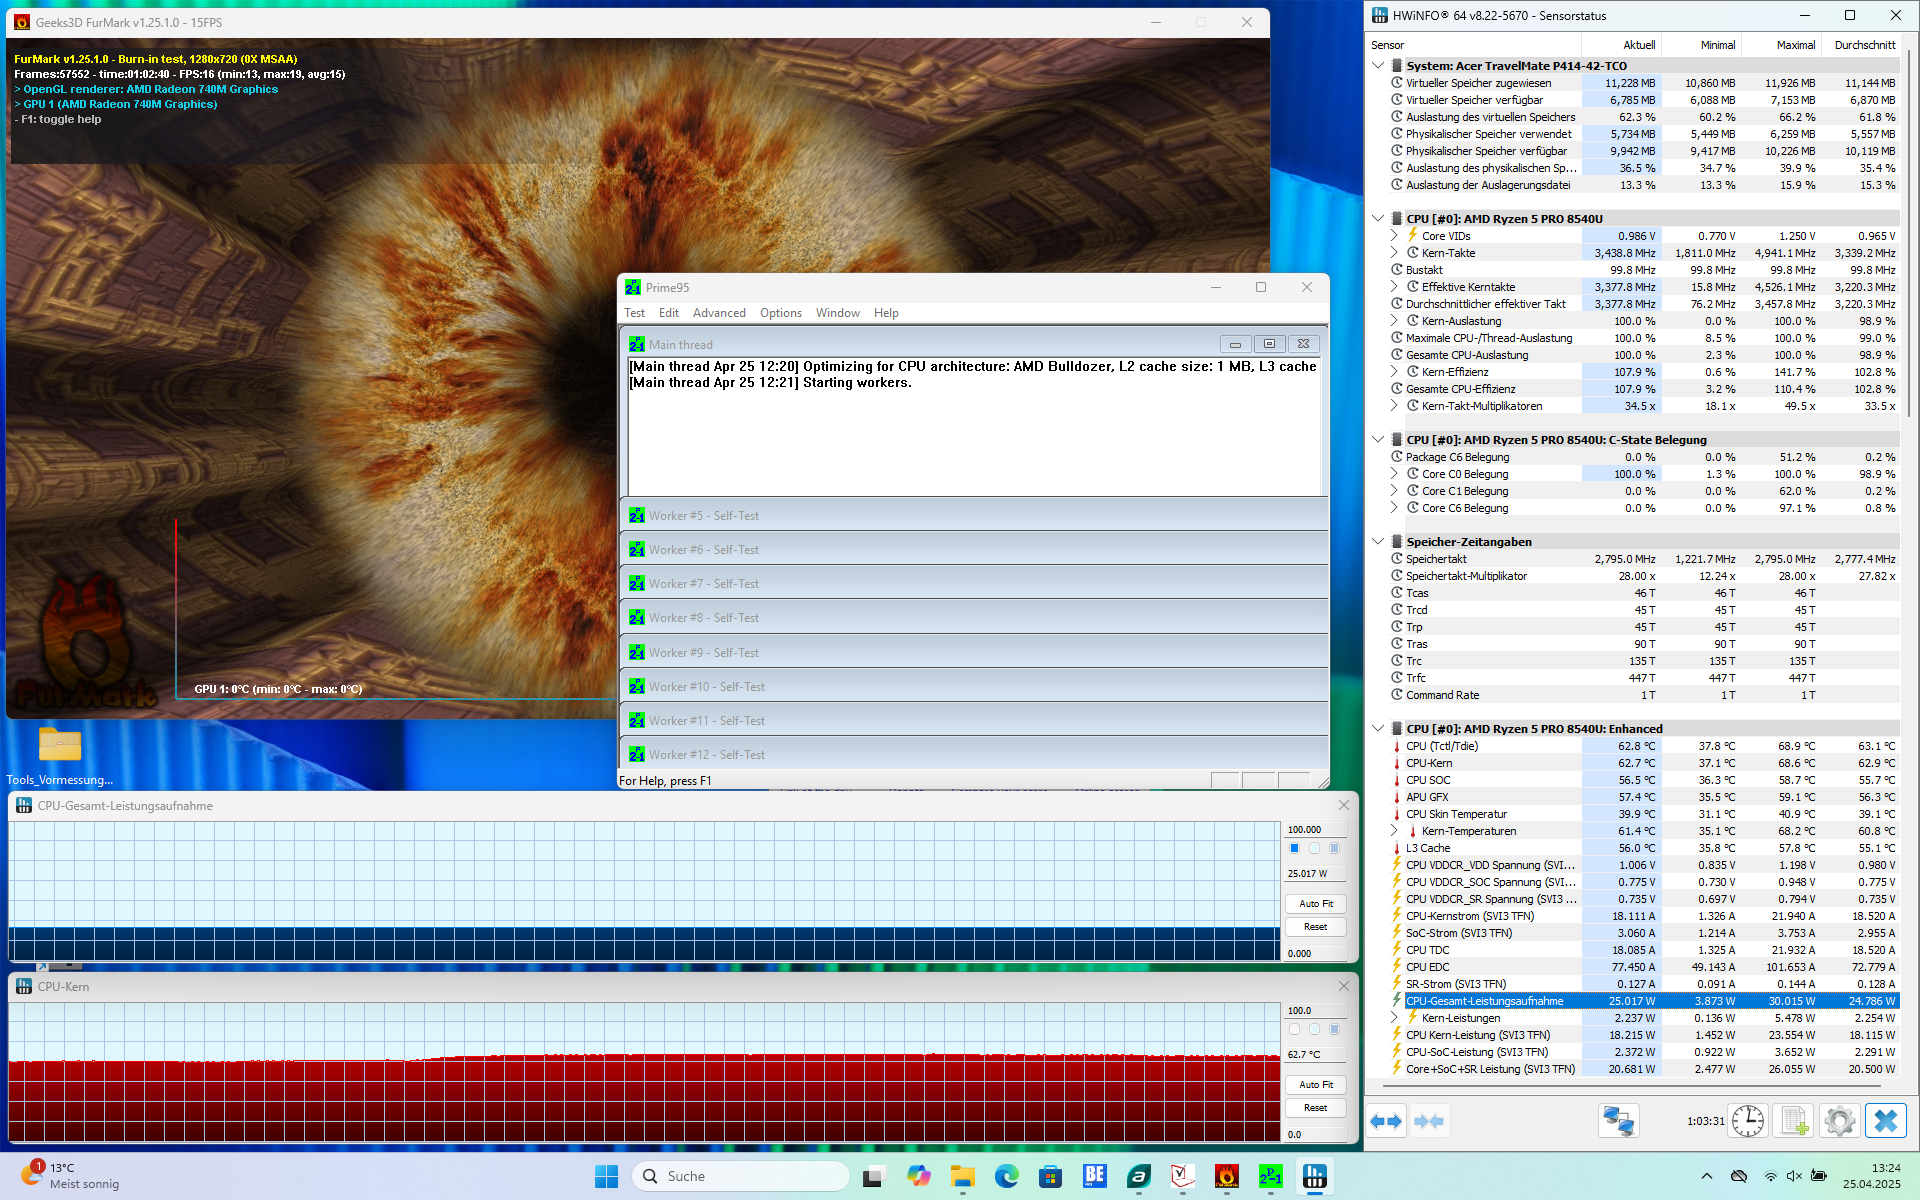Click the clock reset timer icon
Image resolution: width=1920 pixels, height=1200 pixels.
[1747, 1121]
